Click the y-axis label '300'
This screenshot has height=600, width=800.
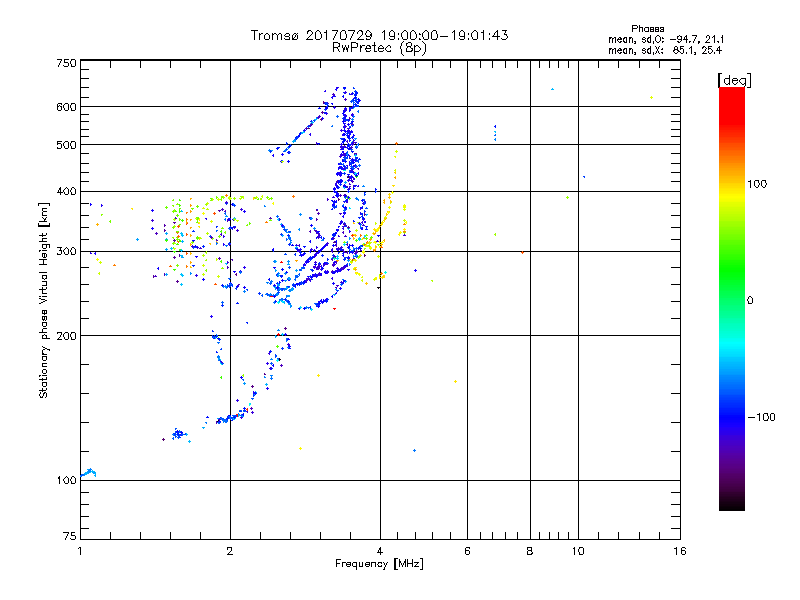click(x=66, y=252)
